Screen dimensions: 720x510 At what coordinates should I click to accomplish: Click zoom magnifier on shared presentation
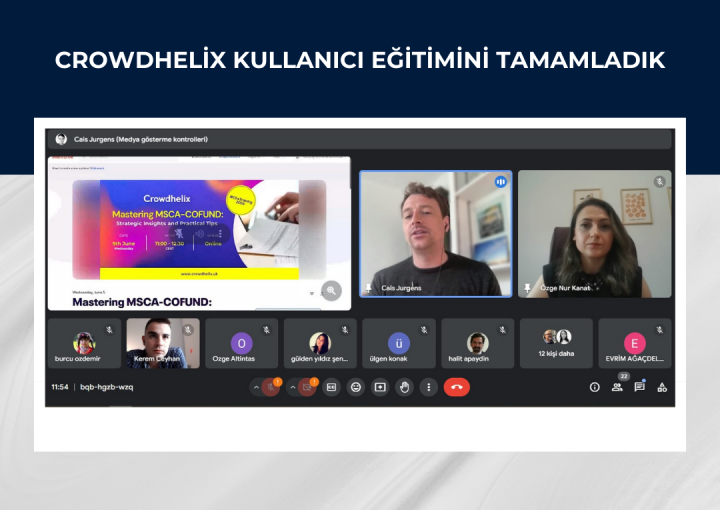(331, 290)
